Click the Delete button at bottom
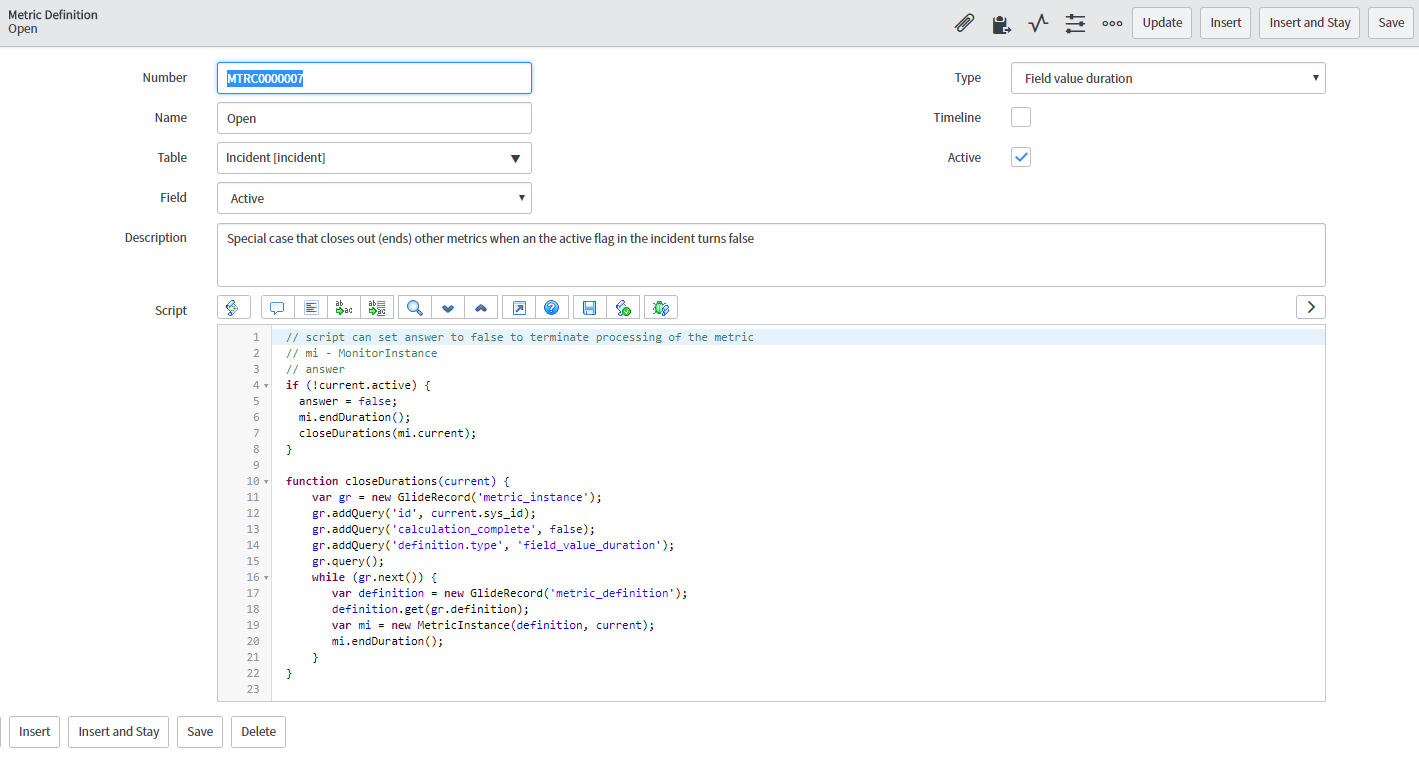Viewport: 1419px width, 757px height. [x=258, y=732]
